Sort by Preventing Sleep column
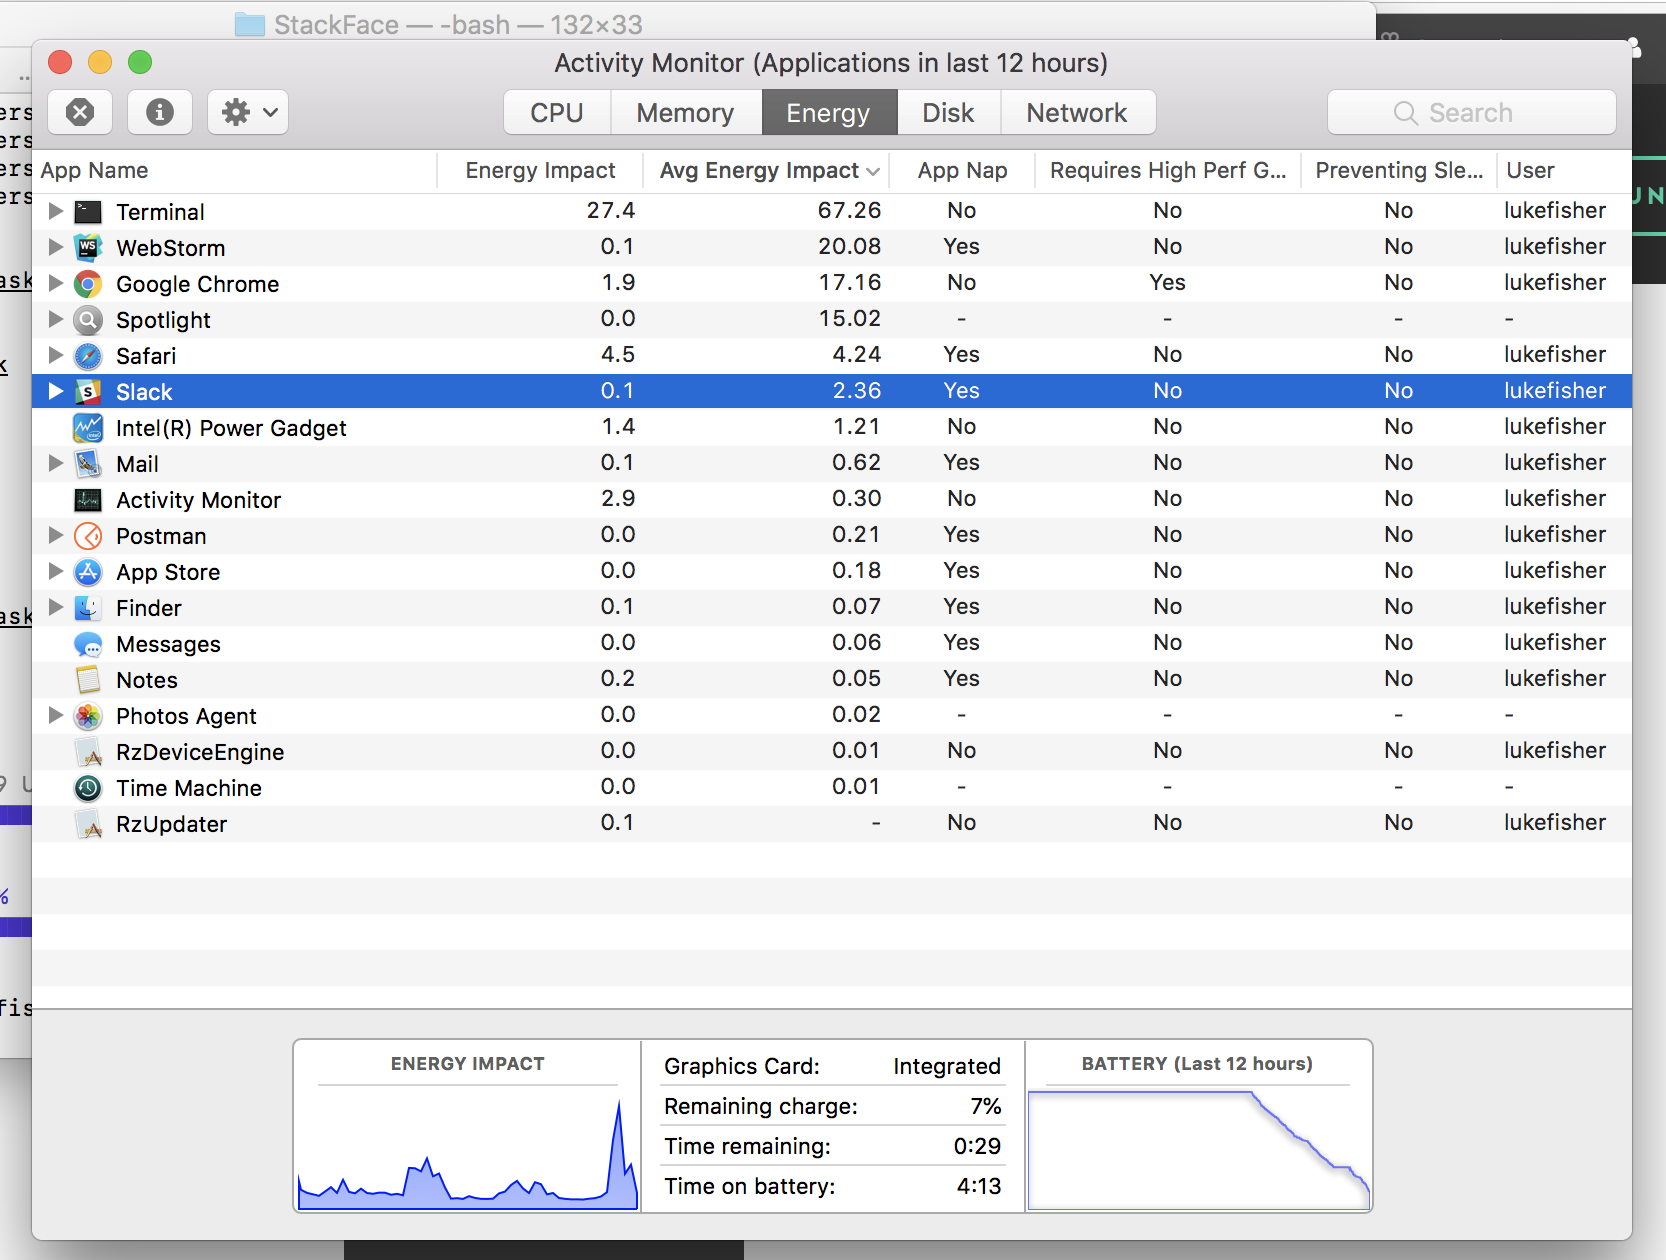 click(x=1399, y=171)
